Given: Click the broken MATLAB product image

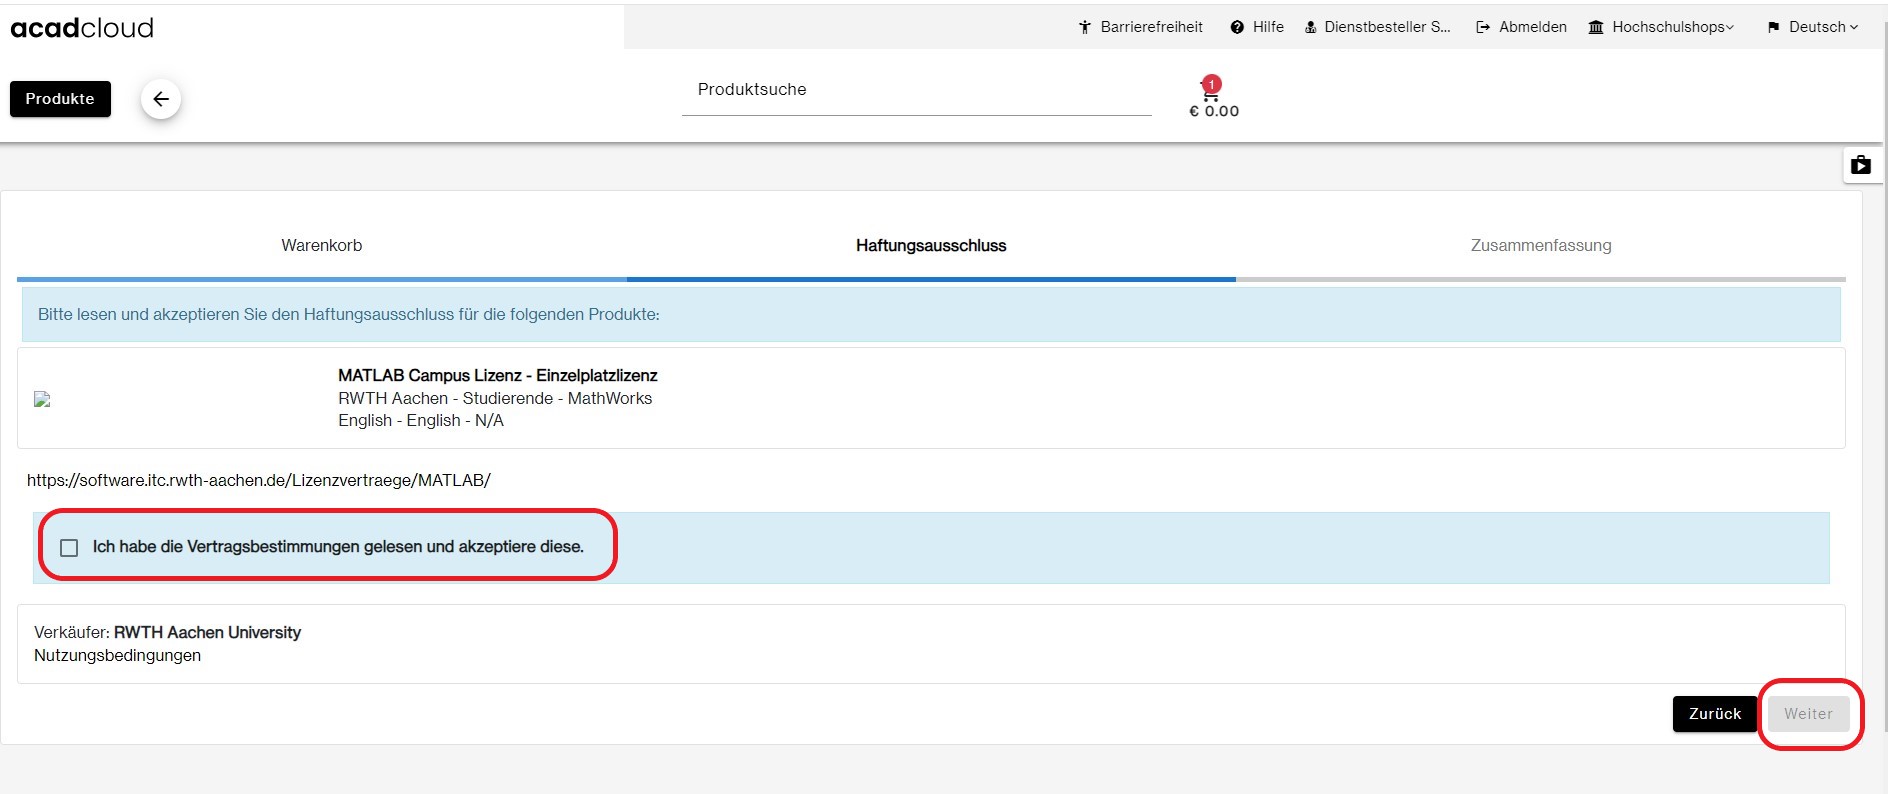Looking at the screenshot, I should 42,399.
